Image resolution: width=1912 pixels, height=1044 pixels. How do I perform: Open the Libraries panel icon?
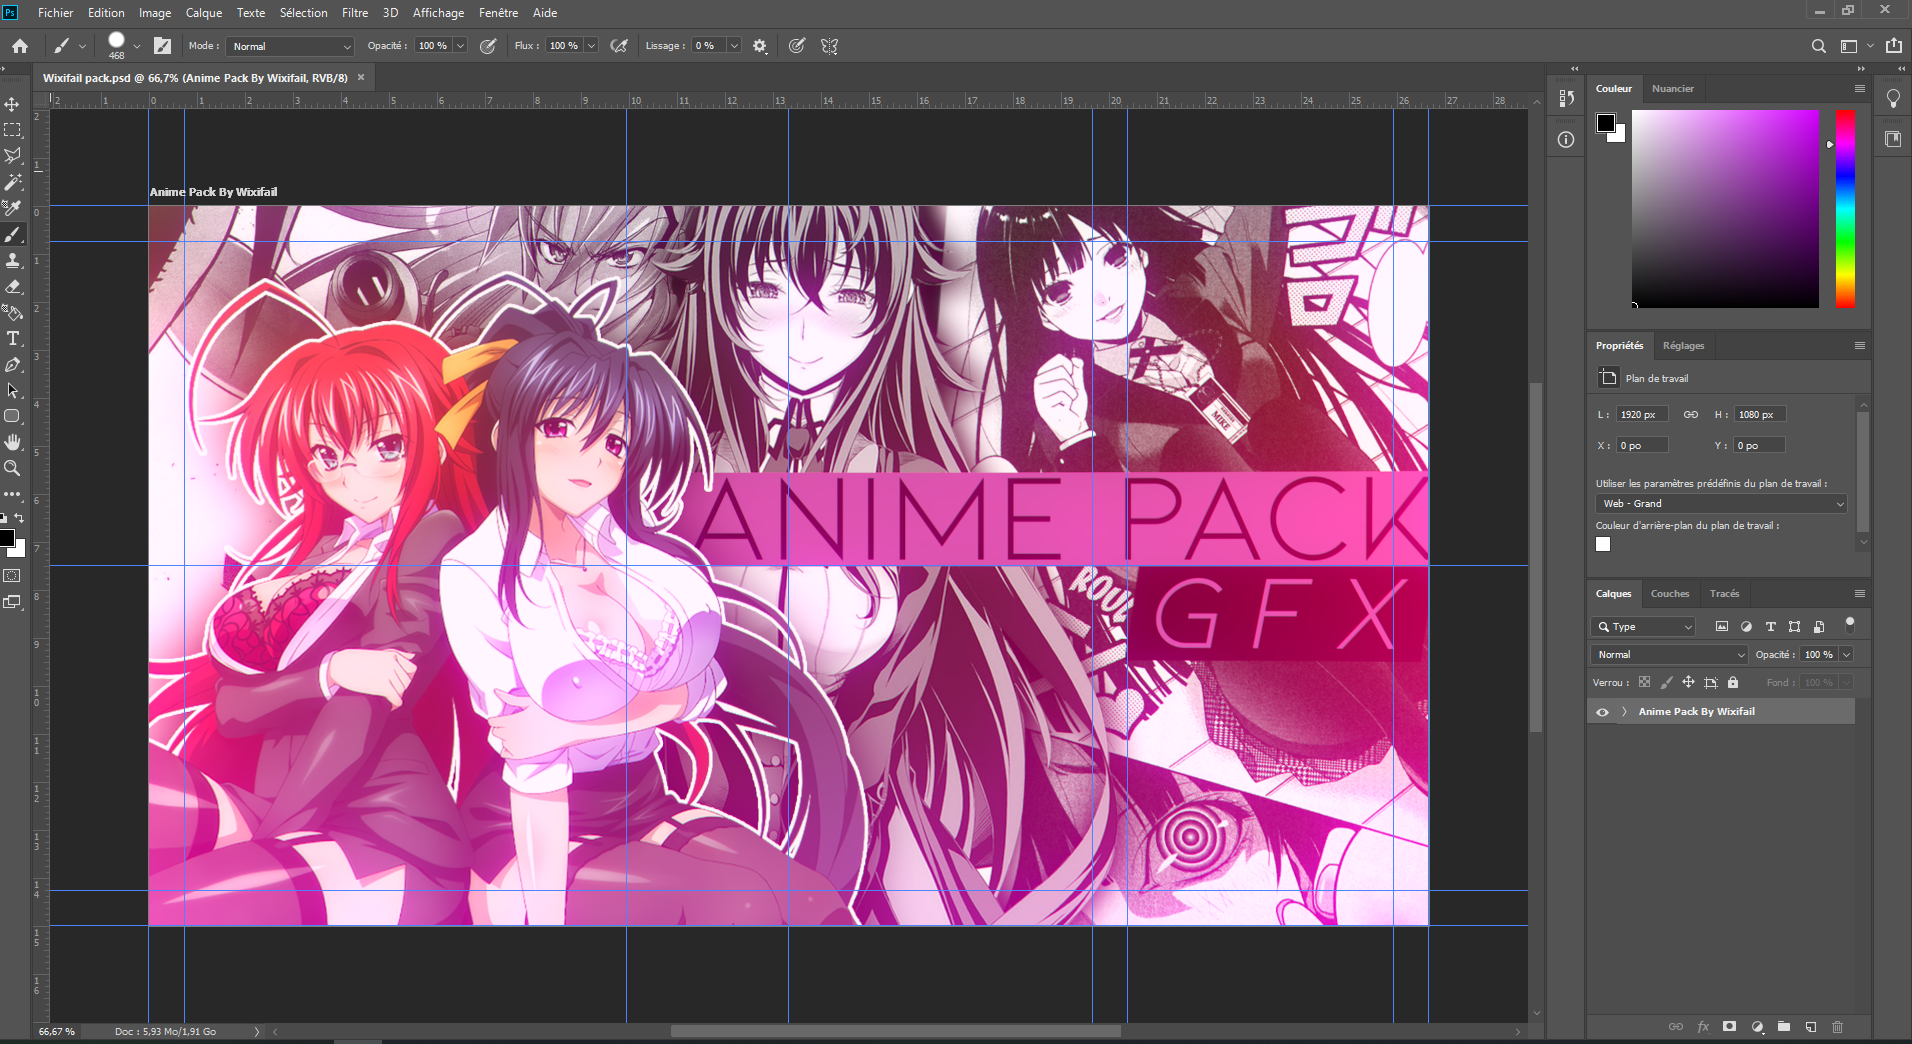click(x=1893, y=140)
